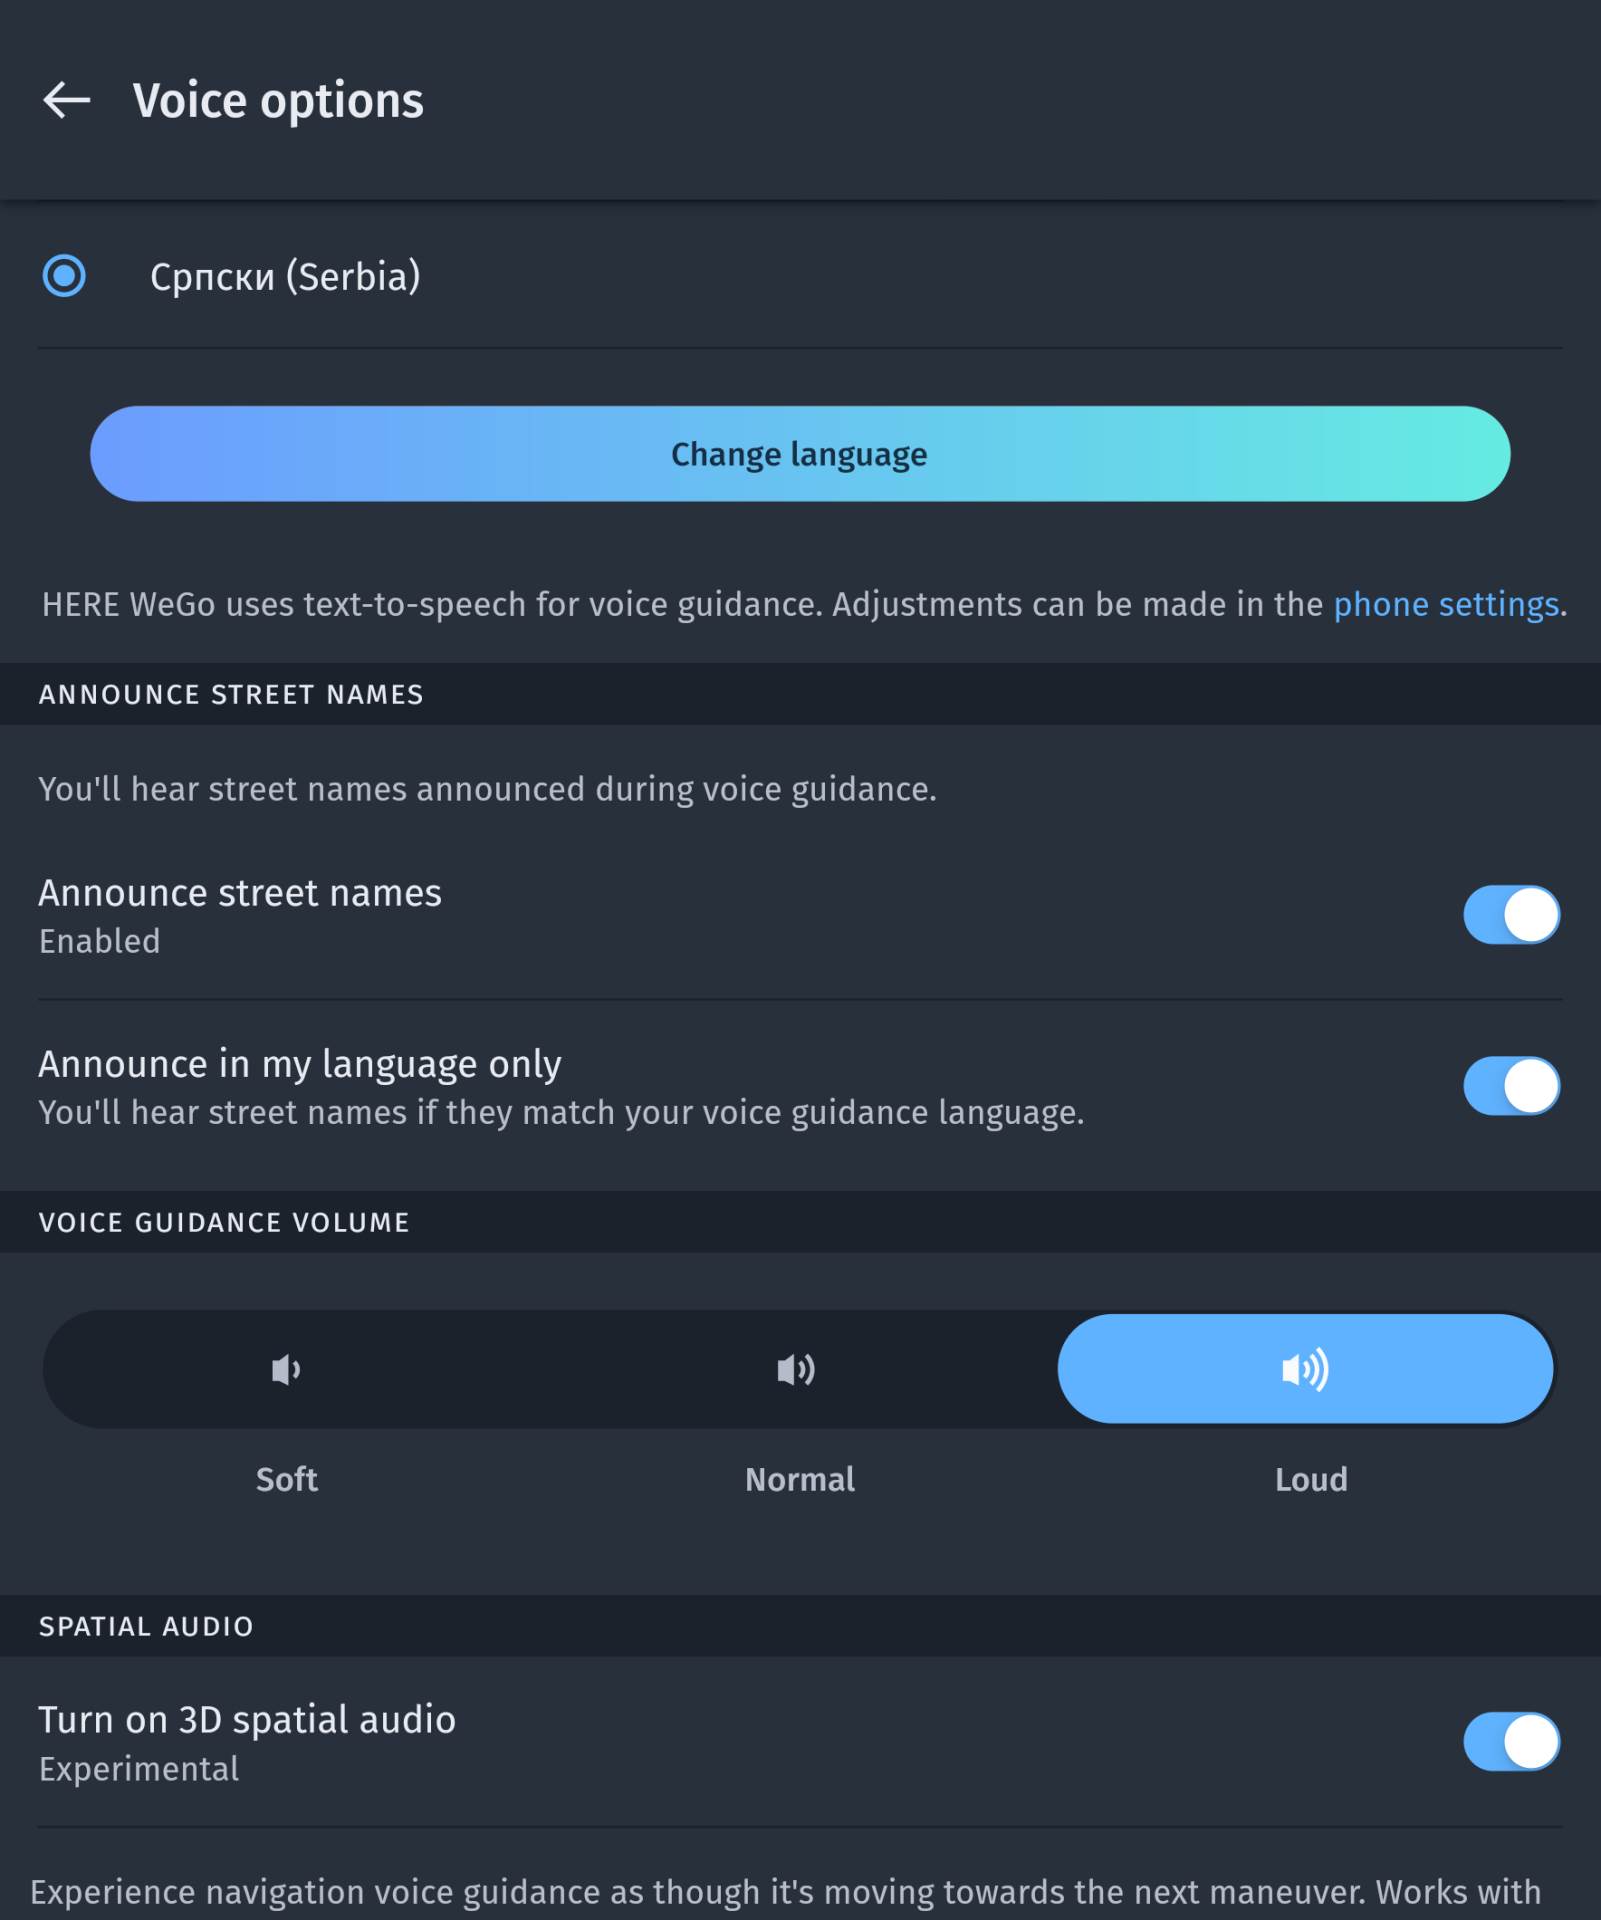
Task: Toggle the 3D spatial audio switch
Action: coord(1511,1741)
